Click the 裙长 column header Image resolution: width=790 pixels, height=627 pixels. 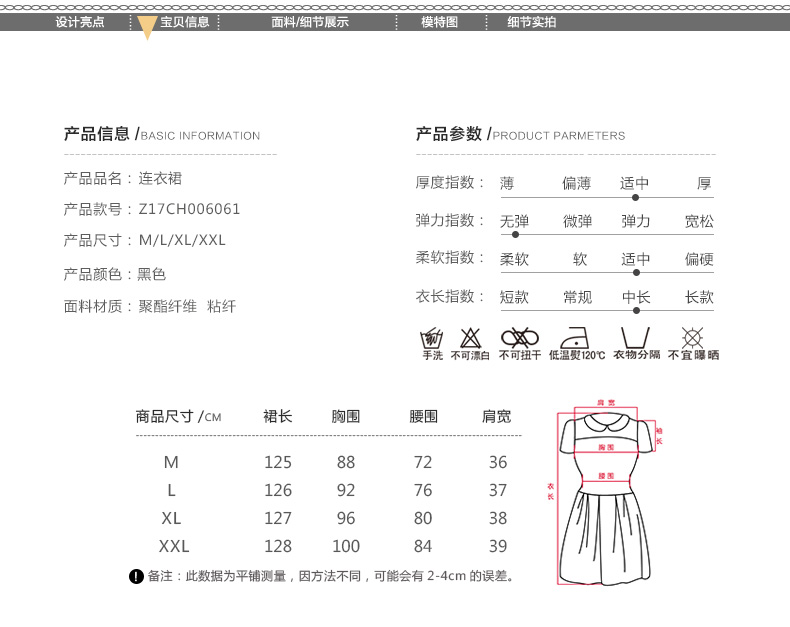[x=278, y=416]
